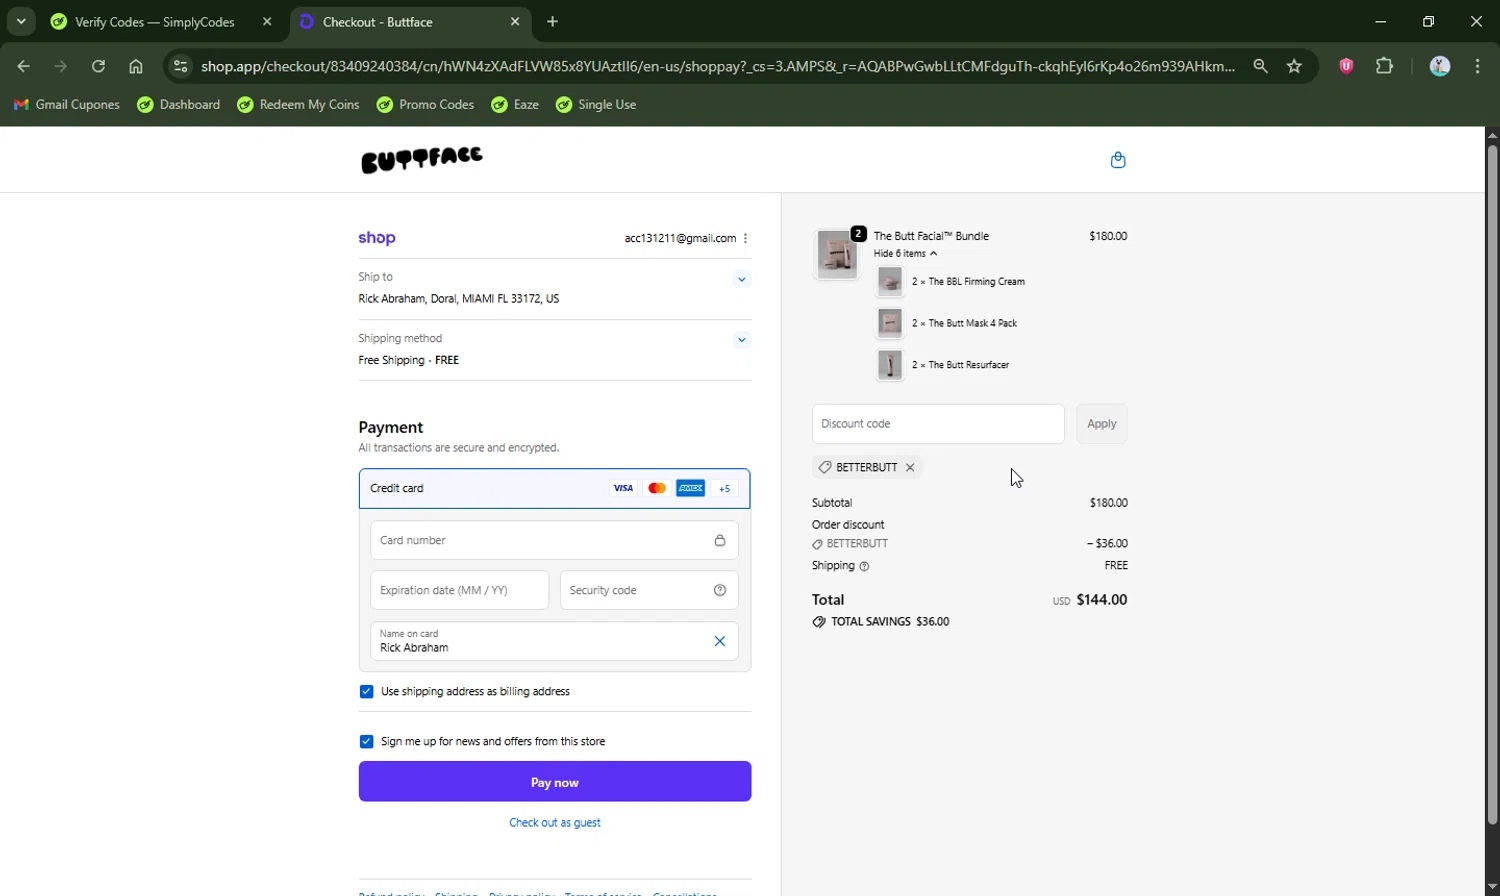Viewport: 1500px width, 896px height.
Task: Click the total amount $144.00
Action: click(x=1102, y=600)
